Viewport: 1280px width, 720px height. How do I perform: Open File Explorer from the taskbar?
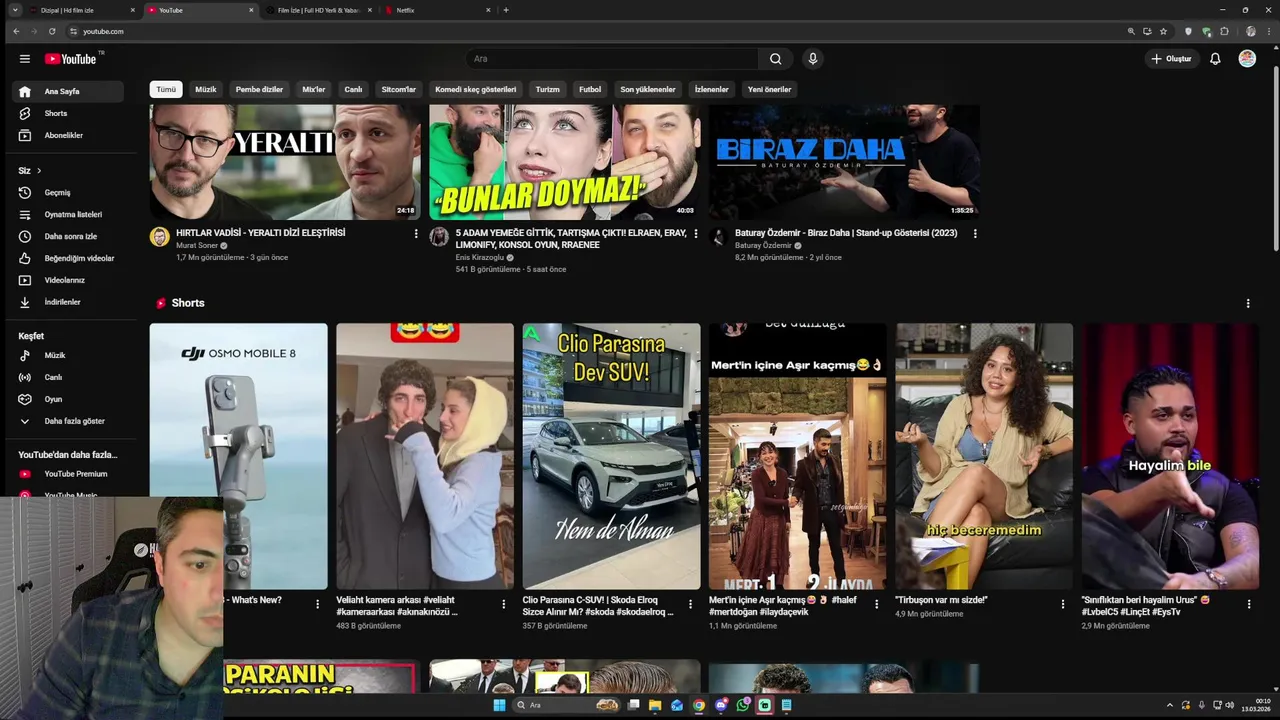point(655,705)
